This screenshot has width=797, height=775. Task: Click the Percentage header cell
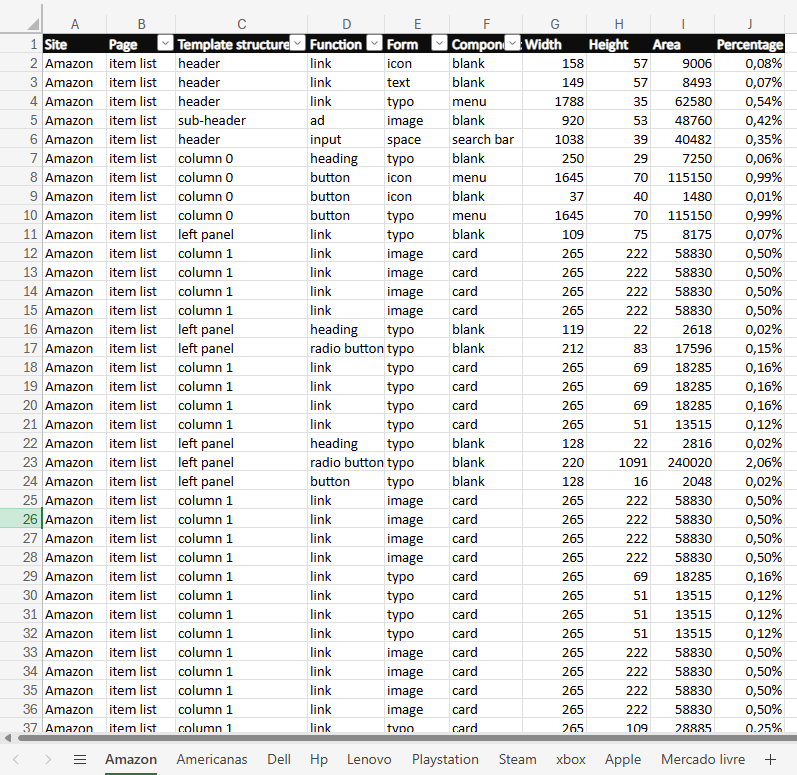pyautogui.click(x=750, y=44)
